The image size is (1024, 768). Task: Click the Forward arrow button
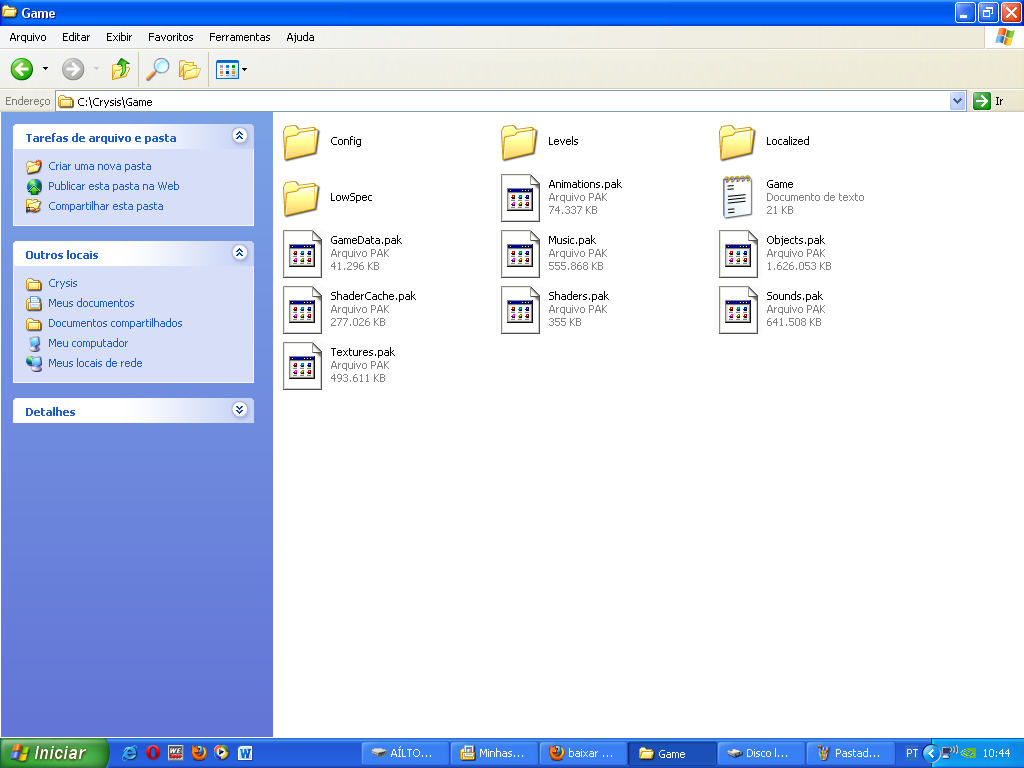coord(73,69)
